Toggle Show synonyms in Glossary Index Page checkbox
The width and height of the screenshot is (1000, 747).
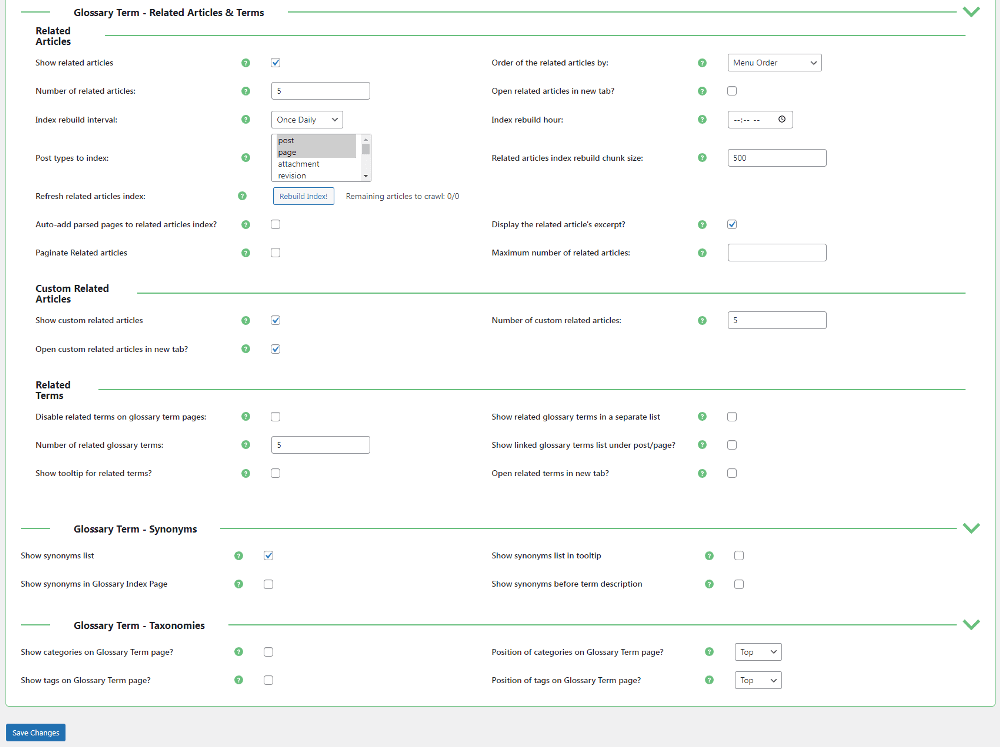click(268, 584)
